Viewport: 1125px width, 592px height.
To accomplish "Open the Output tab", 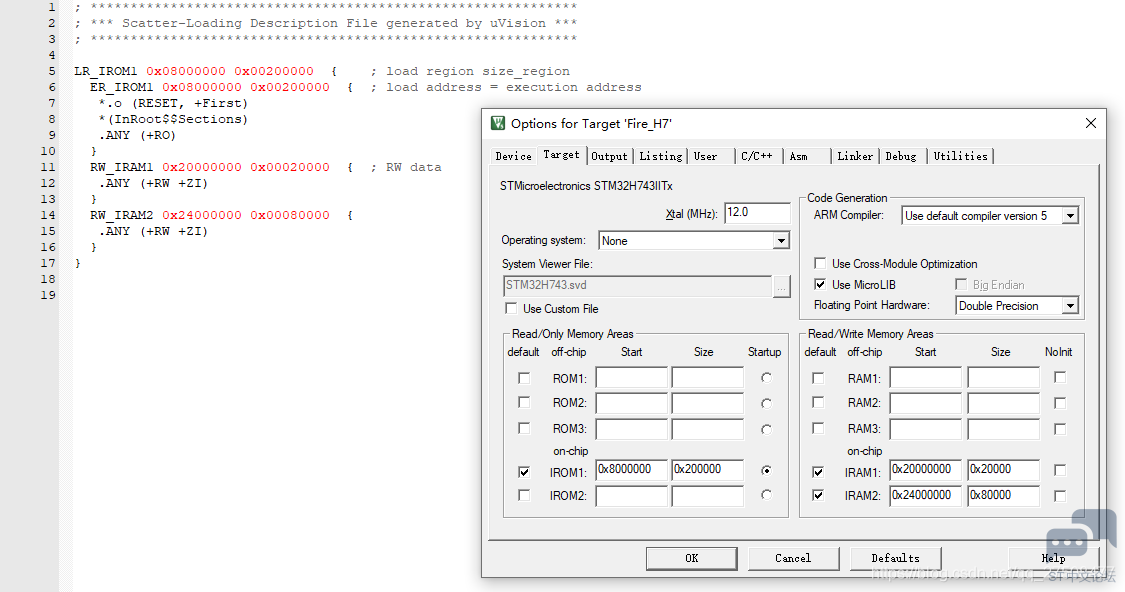I will [610, 156].
